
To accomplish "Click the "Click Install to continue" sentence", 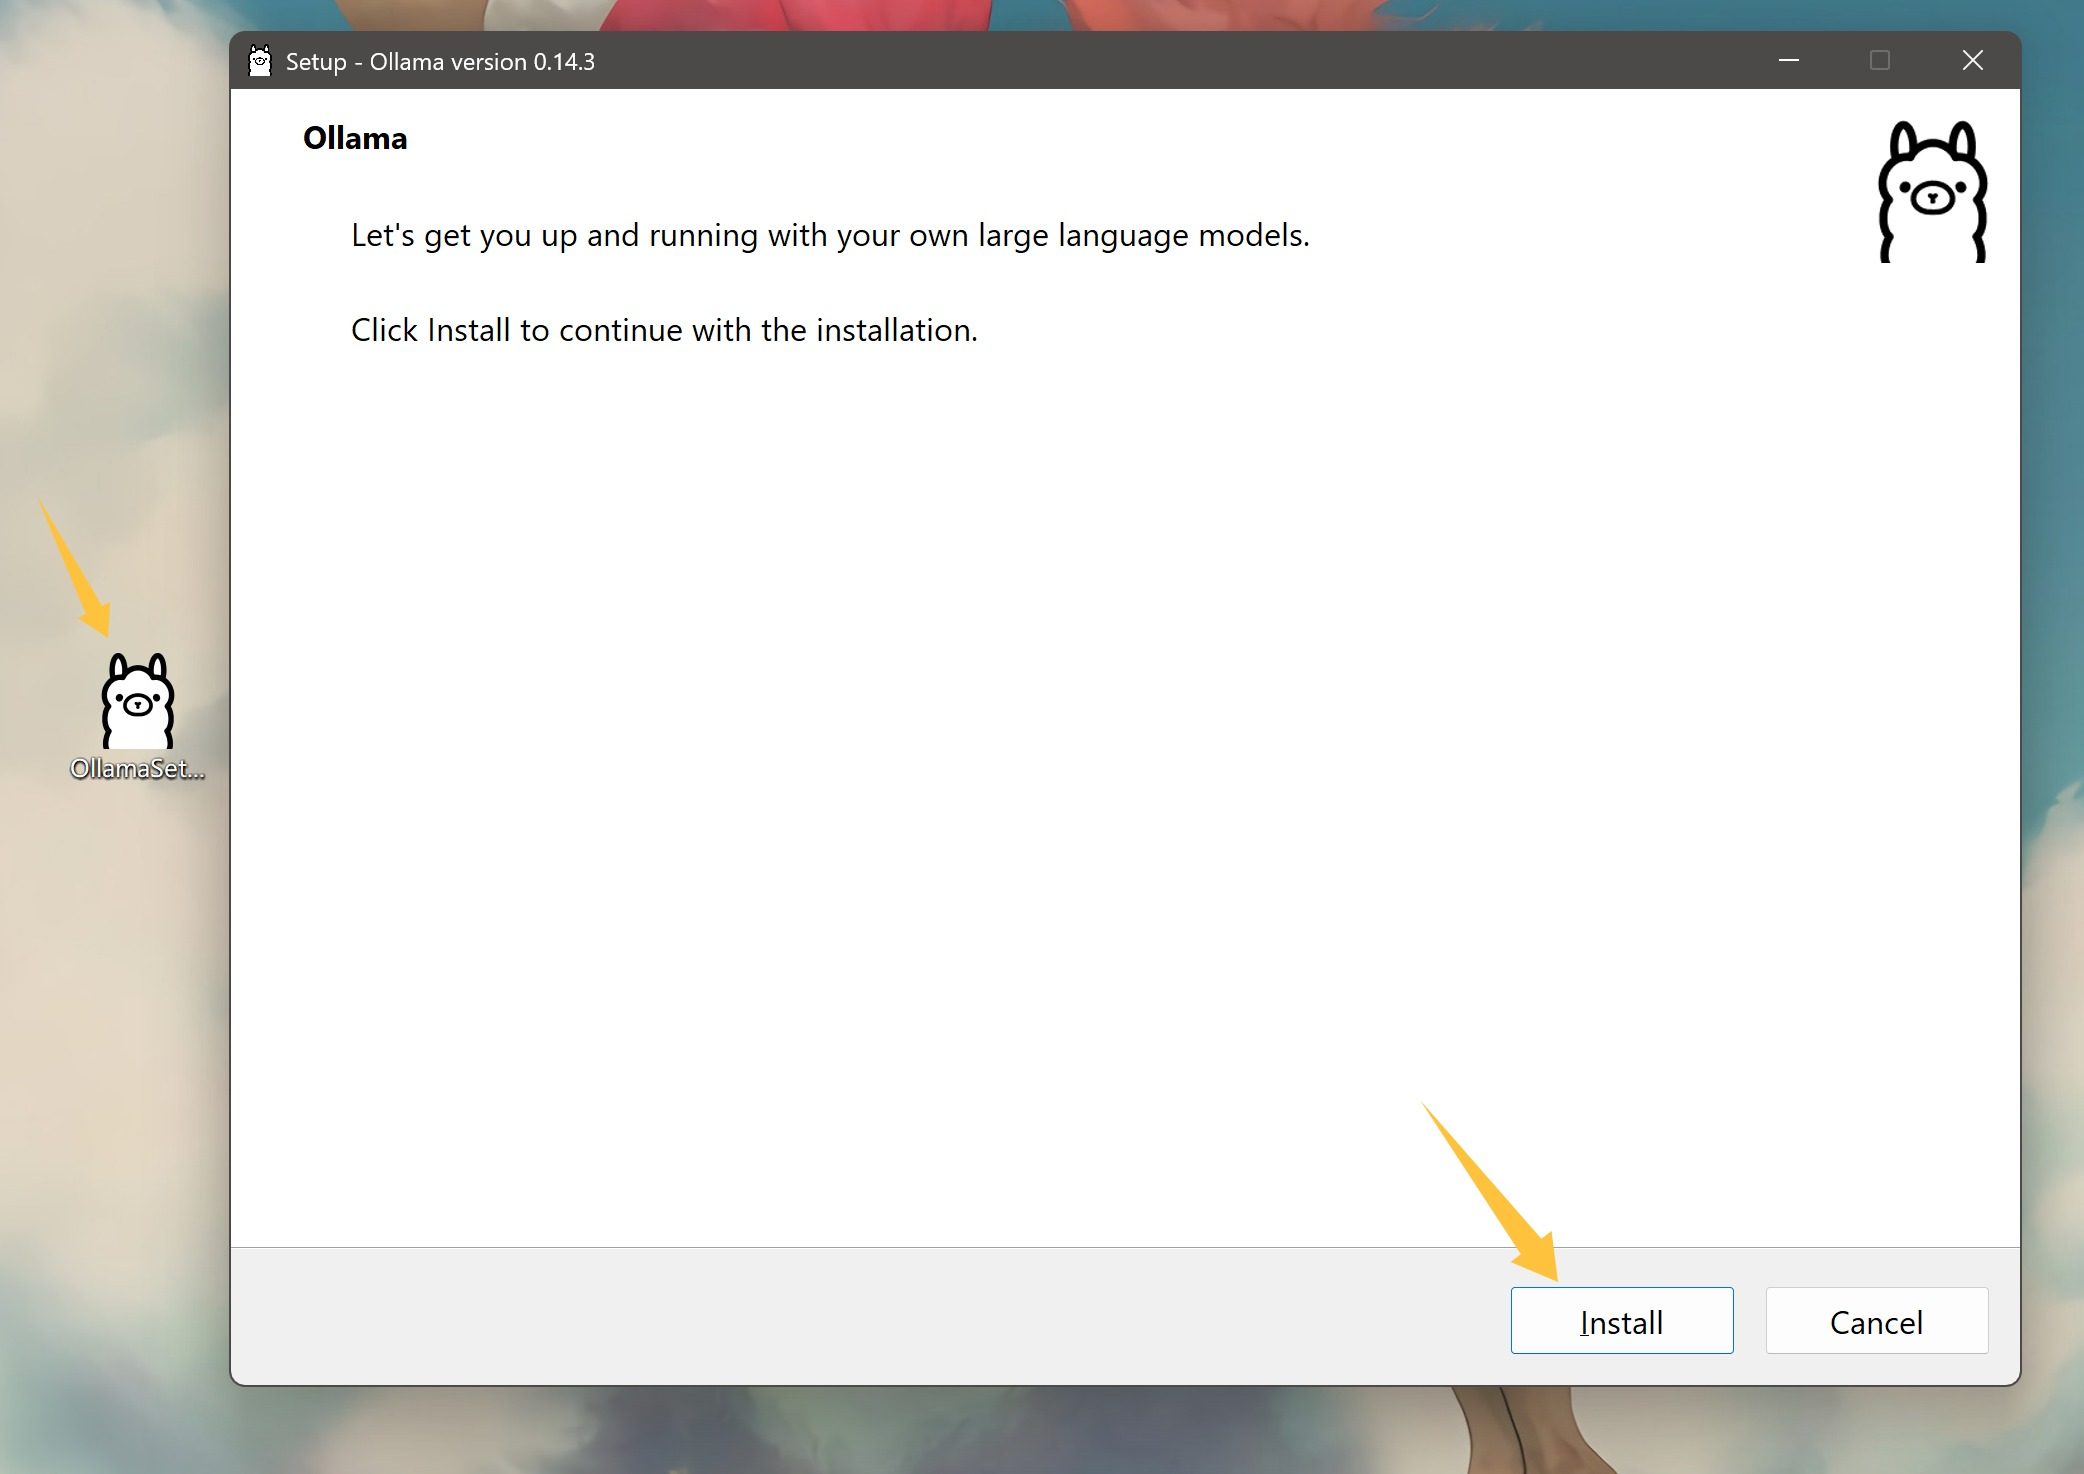I will click(663, 330).
